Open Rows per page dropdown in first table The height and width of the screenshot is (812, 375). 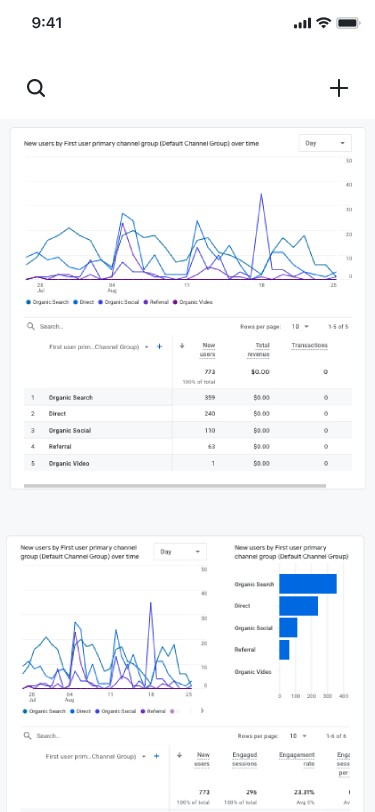(300, 327)
